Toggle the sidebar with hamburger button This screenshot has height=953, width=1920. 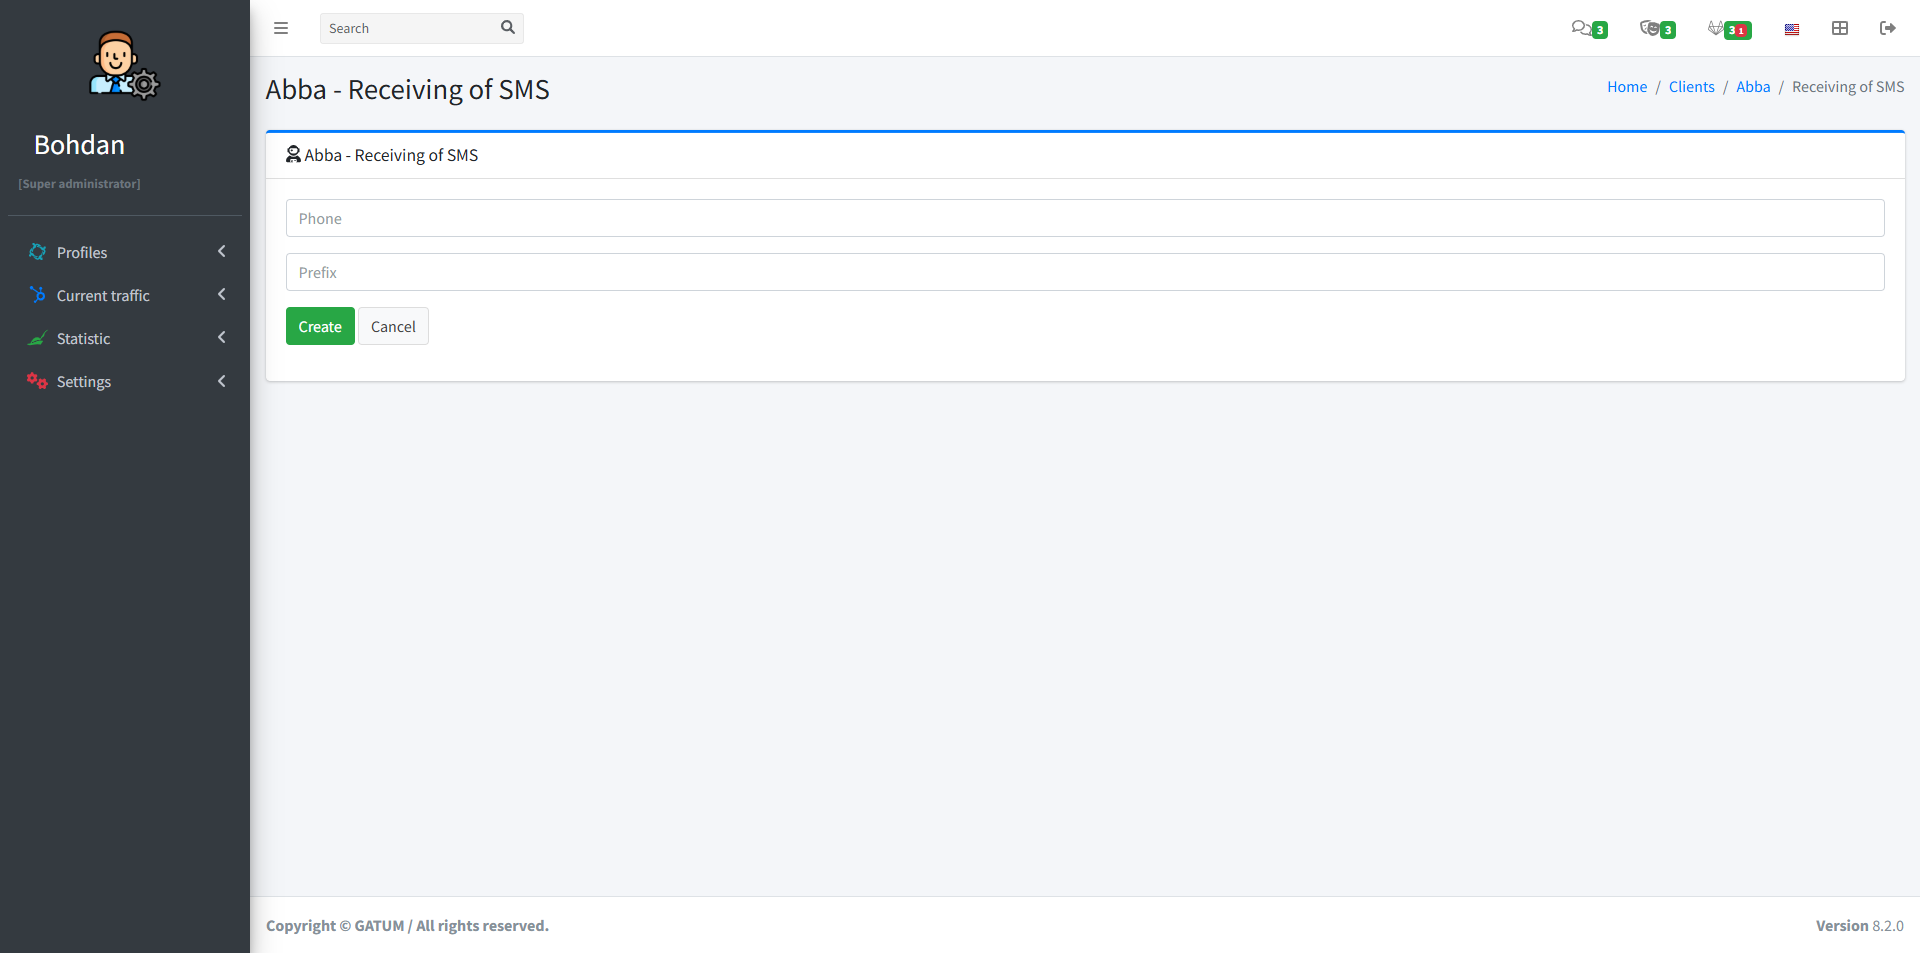click(x=281, y=28)
